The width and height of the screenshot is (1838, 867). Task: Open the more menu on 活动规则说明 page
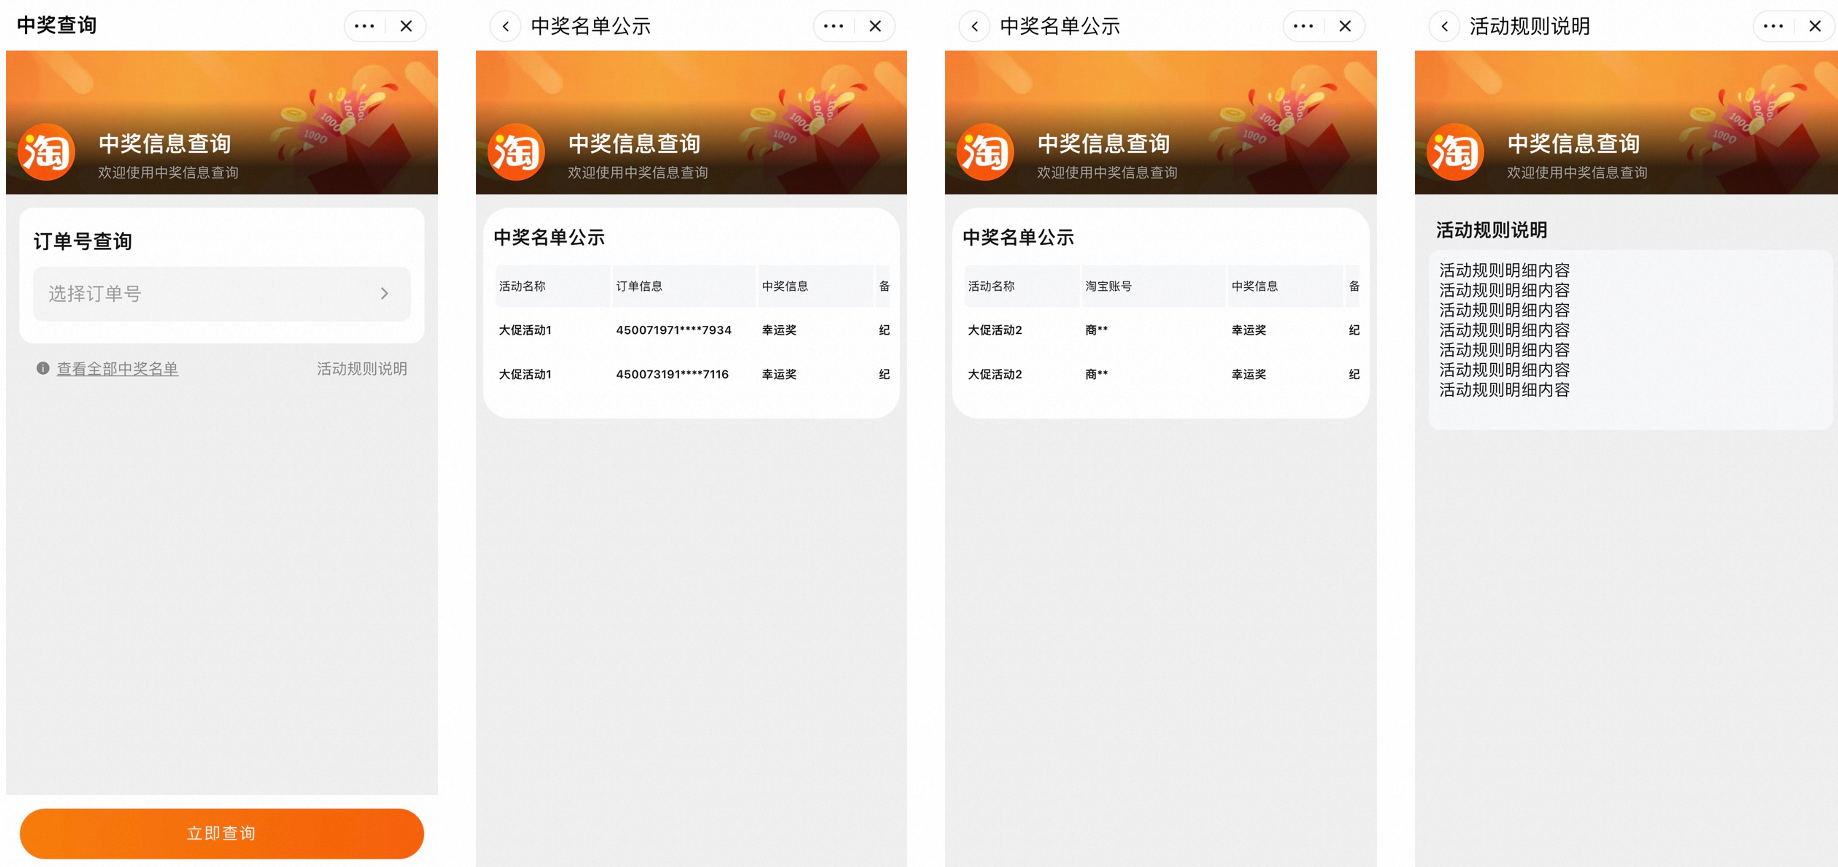click(x=1773, y=26)
